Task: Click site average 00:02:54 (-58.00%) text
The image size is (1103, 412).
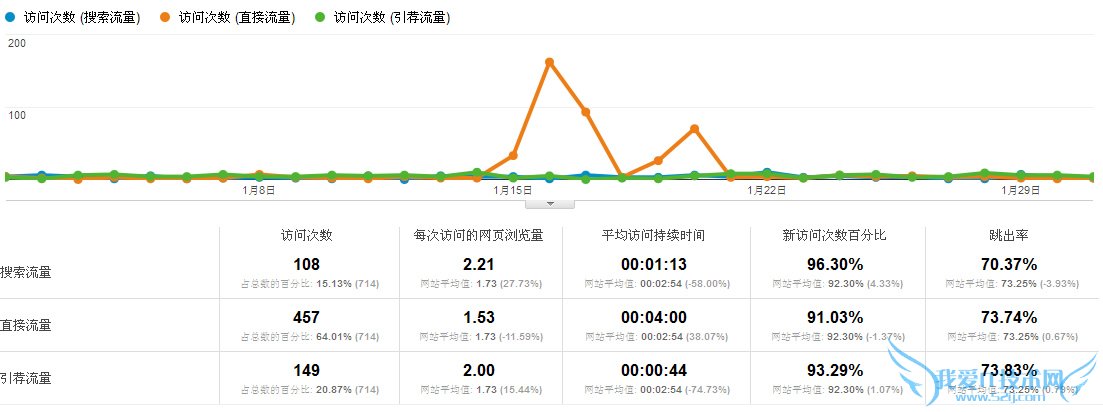Action: click(x=685, y=284)
